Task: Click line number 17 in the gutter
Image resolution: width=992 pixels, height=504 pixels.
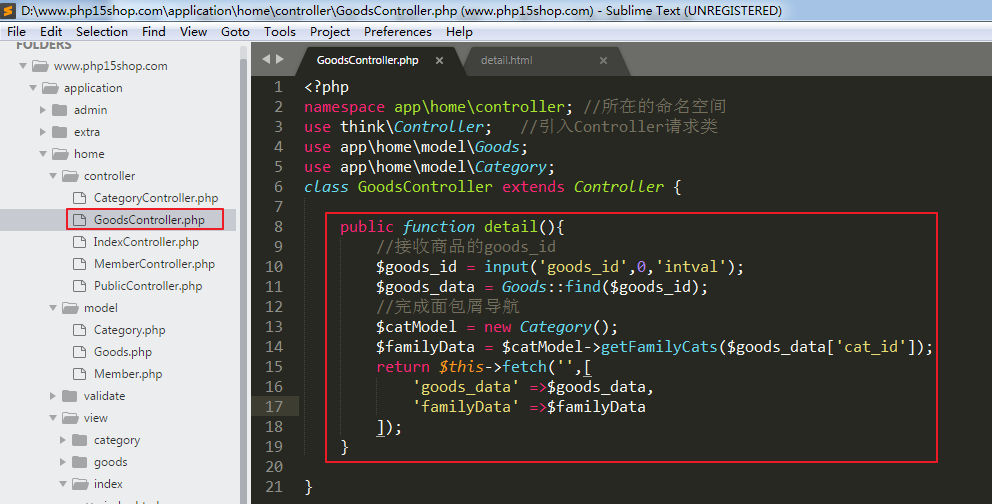Action: (274, 407)
